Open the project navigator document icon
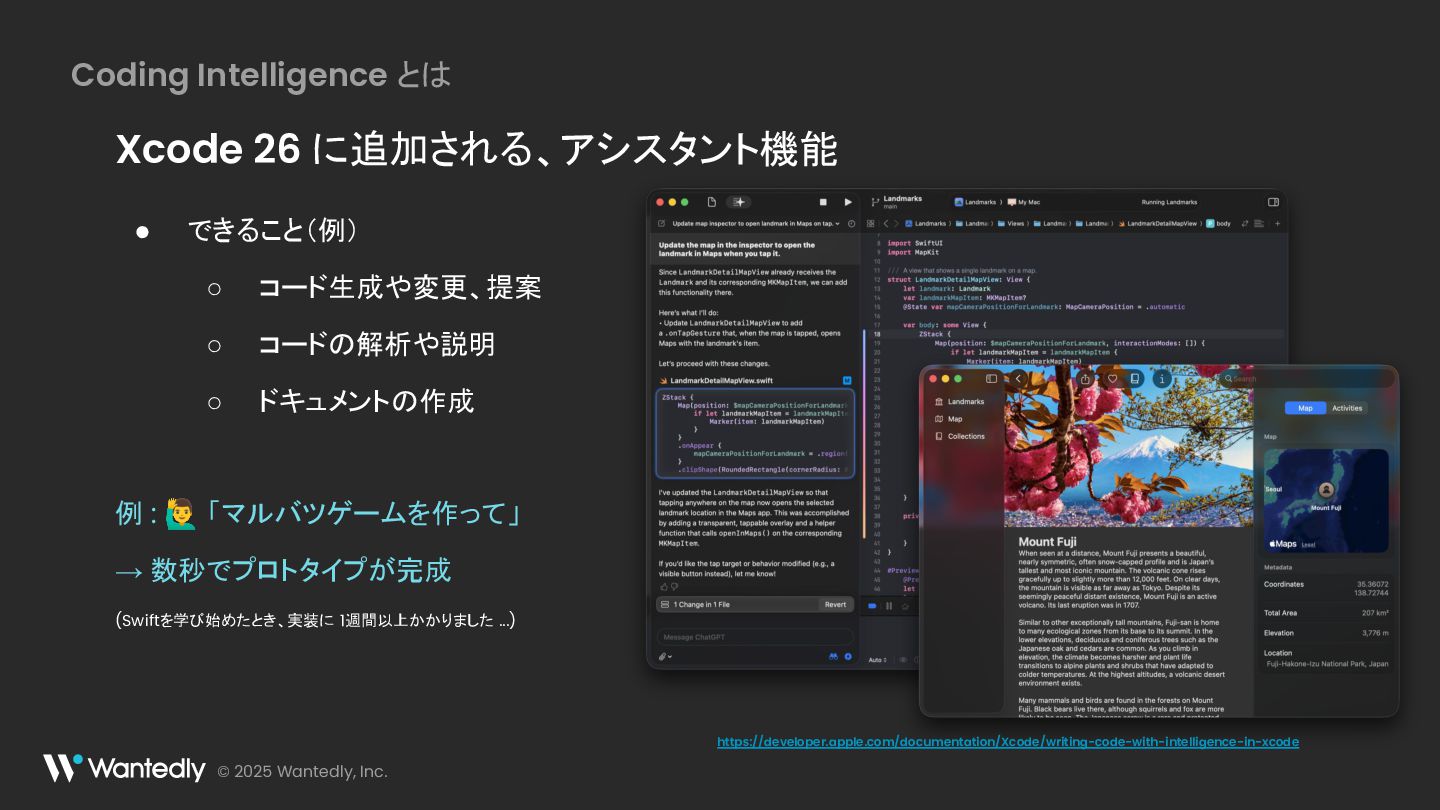Screen dimensions: 1440x810 pos(712,202)
